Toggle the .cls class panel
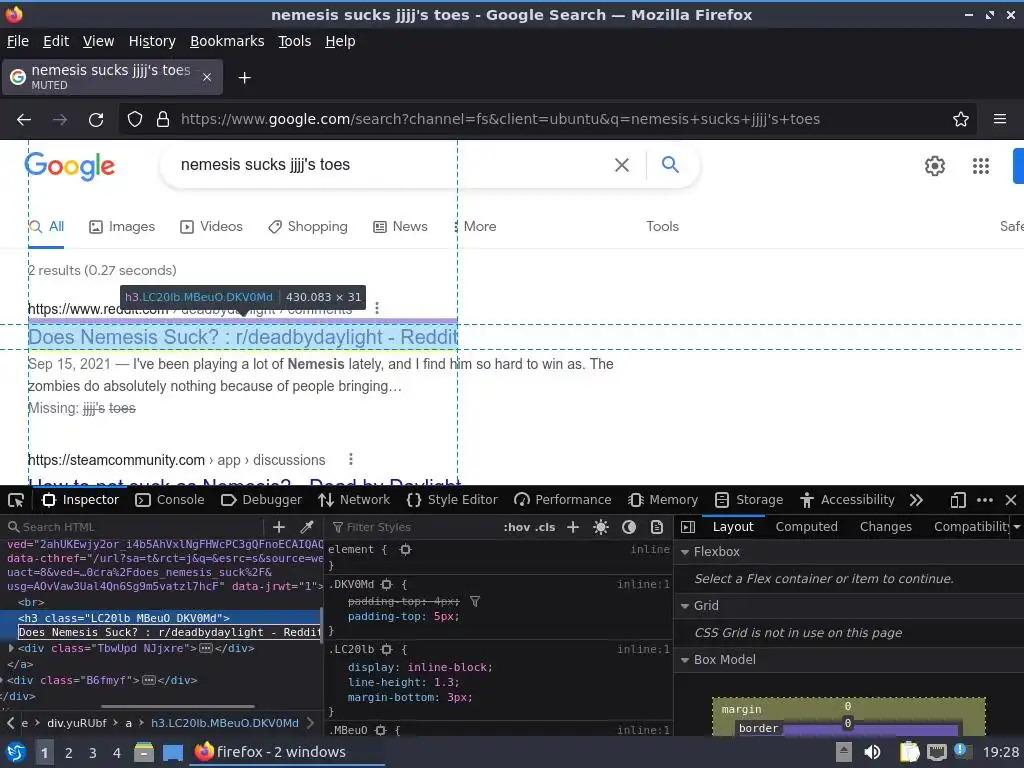The width and height of the screenshot is (1024, 768). click(545, 527)
